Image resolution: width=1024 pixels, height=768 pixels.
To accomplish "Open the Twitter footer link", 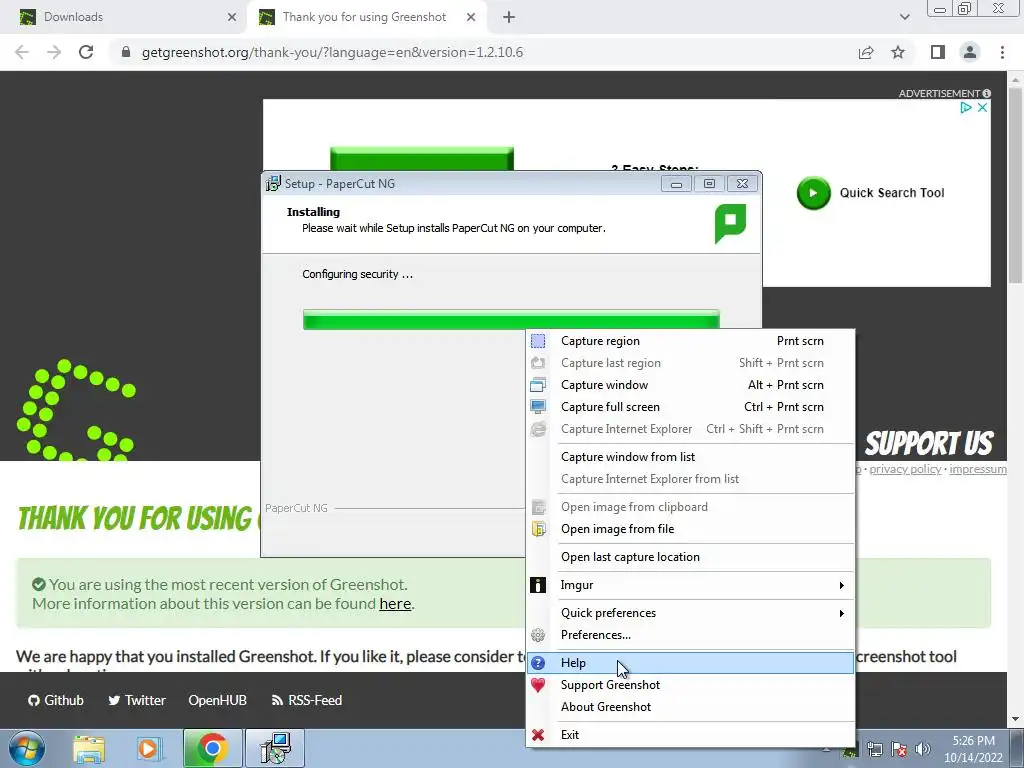I will click(x=136, y=700).
